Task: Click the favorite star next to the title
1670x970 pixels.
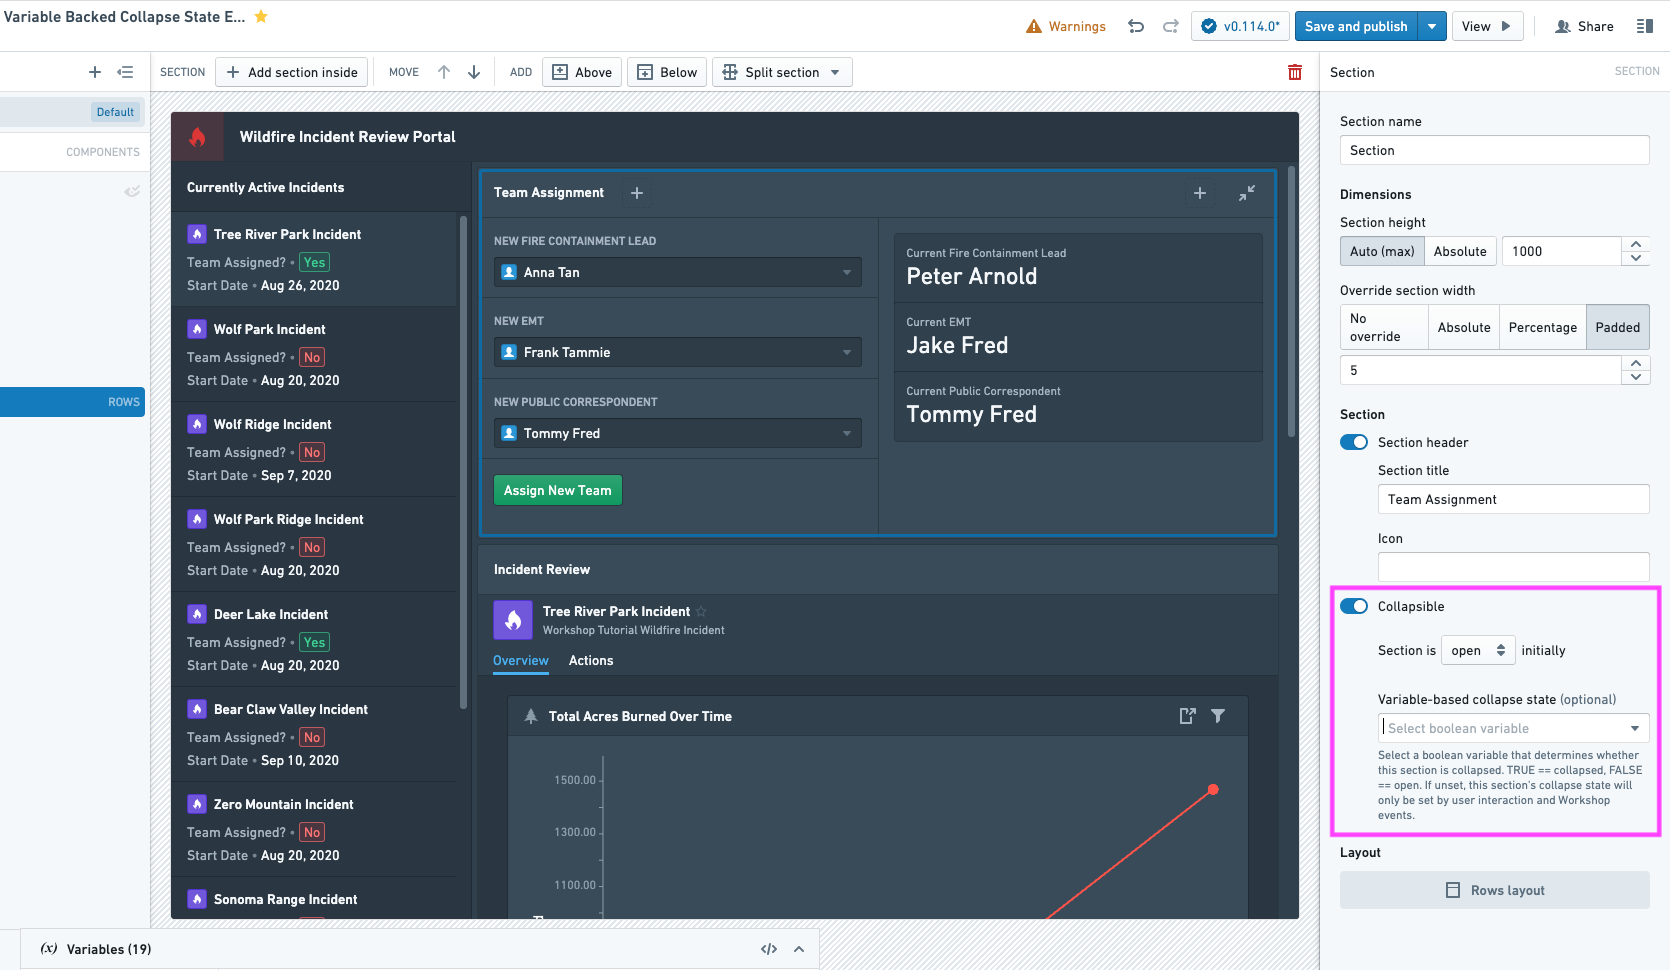Action: pos(261,16)
